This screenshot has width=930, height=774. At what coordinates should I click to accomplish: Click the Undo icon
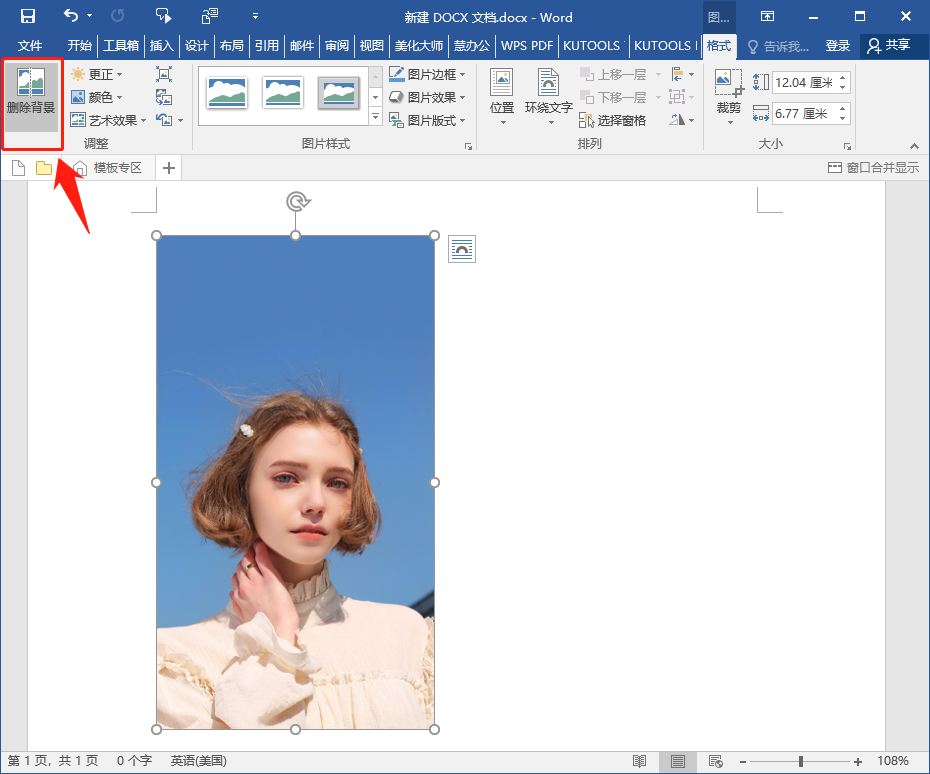[x=71, y=16]
